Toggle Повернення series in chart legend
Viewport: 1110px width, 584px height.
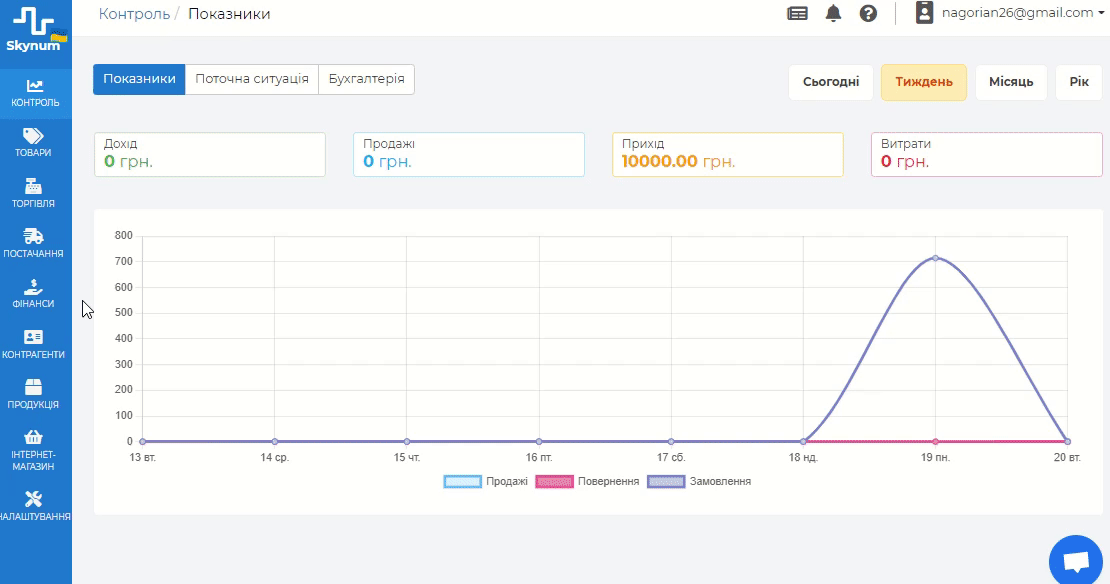[x=555, y=481]
